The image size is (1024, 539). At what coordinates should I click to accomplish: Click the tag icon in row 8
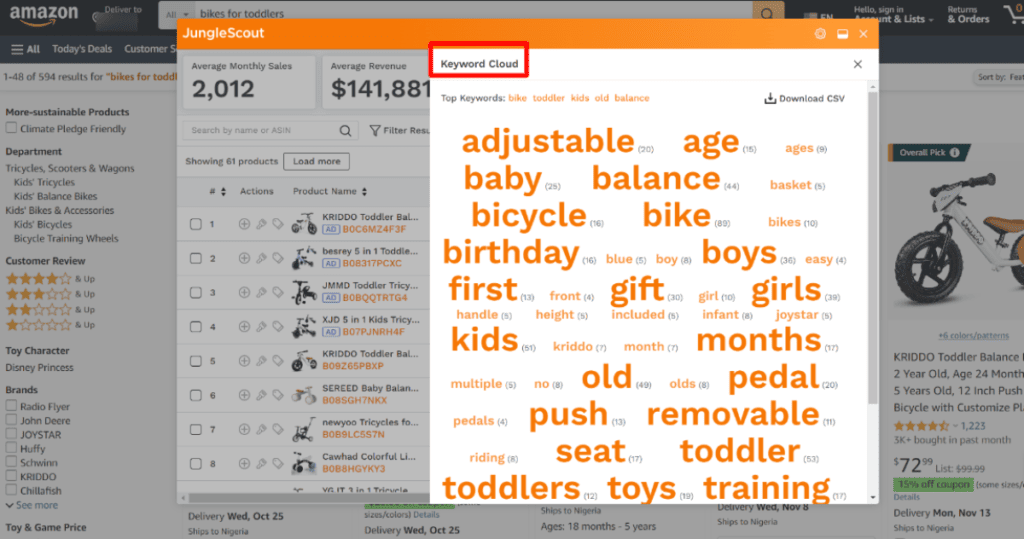[x=278, y=464]
